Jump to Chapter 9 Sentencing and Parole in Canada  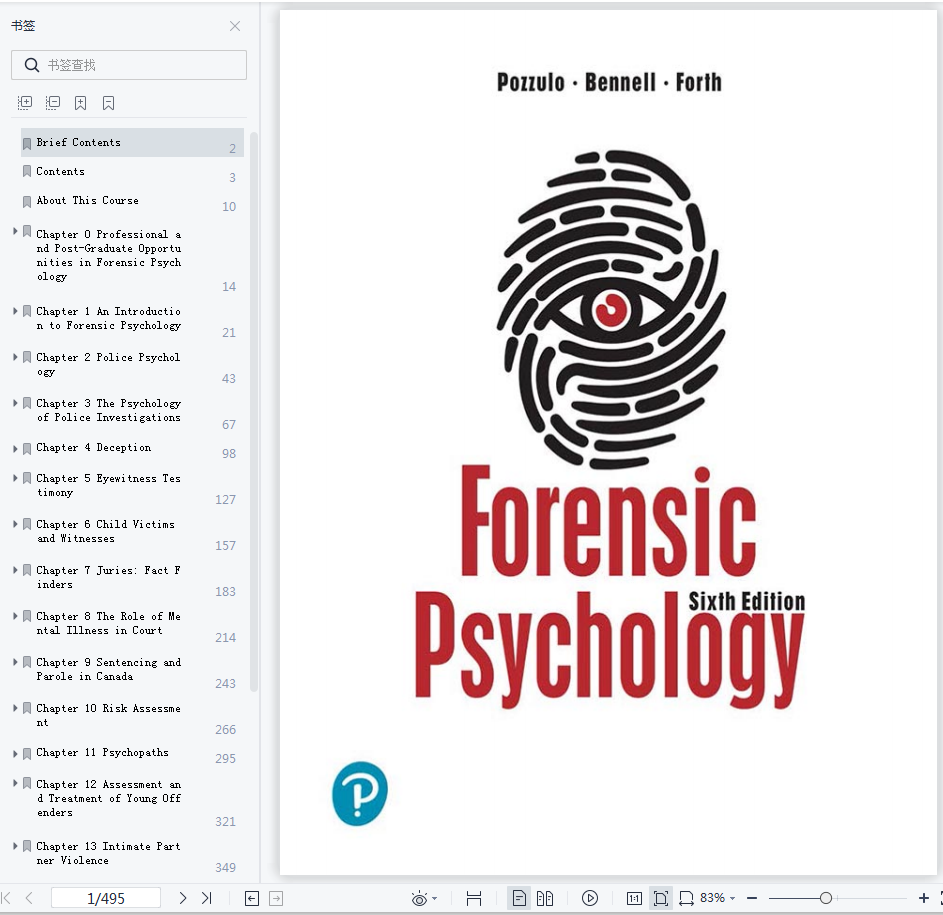108,669
